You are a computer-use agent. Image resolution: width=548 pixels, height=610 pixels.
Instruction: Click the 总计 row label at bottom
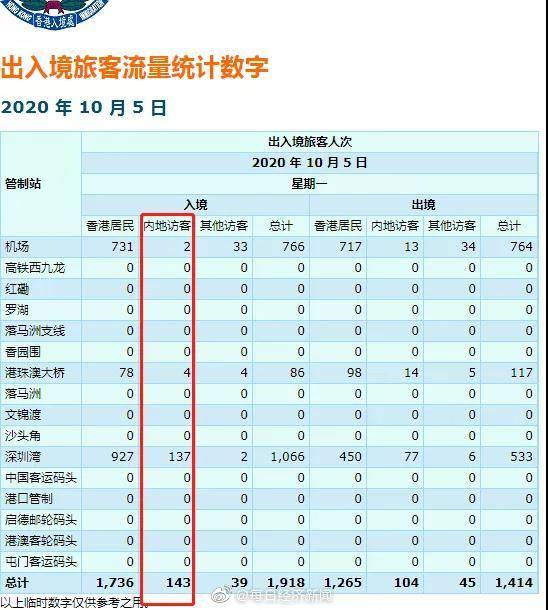point(17,583)
